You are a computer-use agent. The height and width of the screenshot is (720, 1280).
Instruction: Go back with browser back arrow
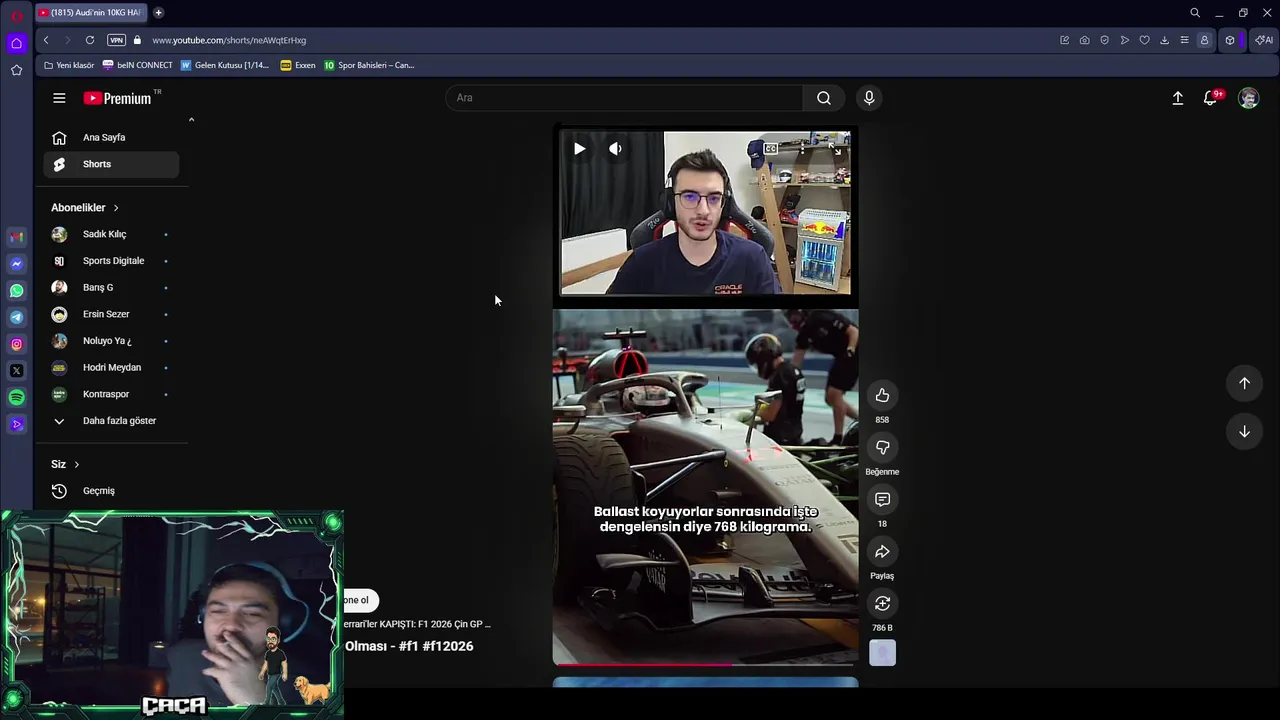tap(46, 40)
